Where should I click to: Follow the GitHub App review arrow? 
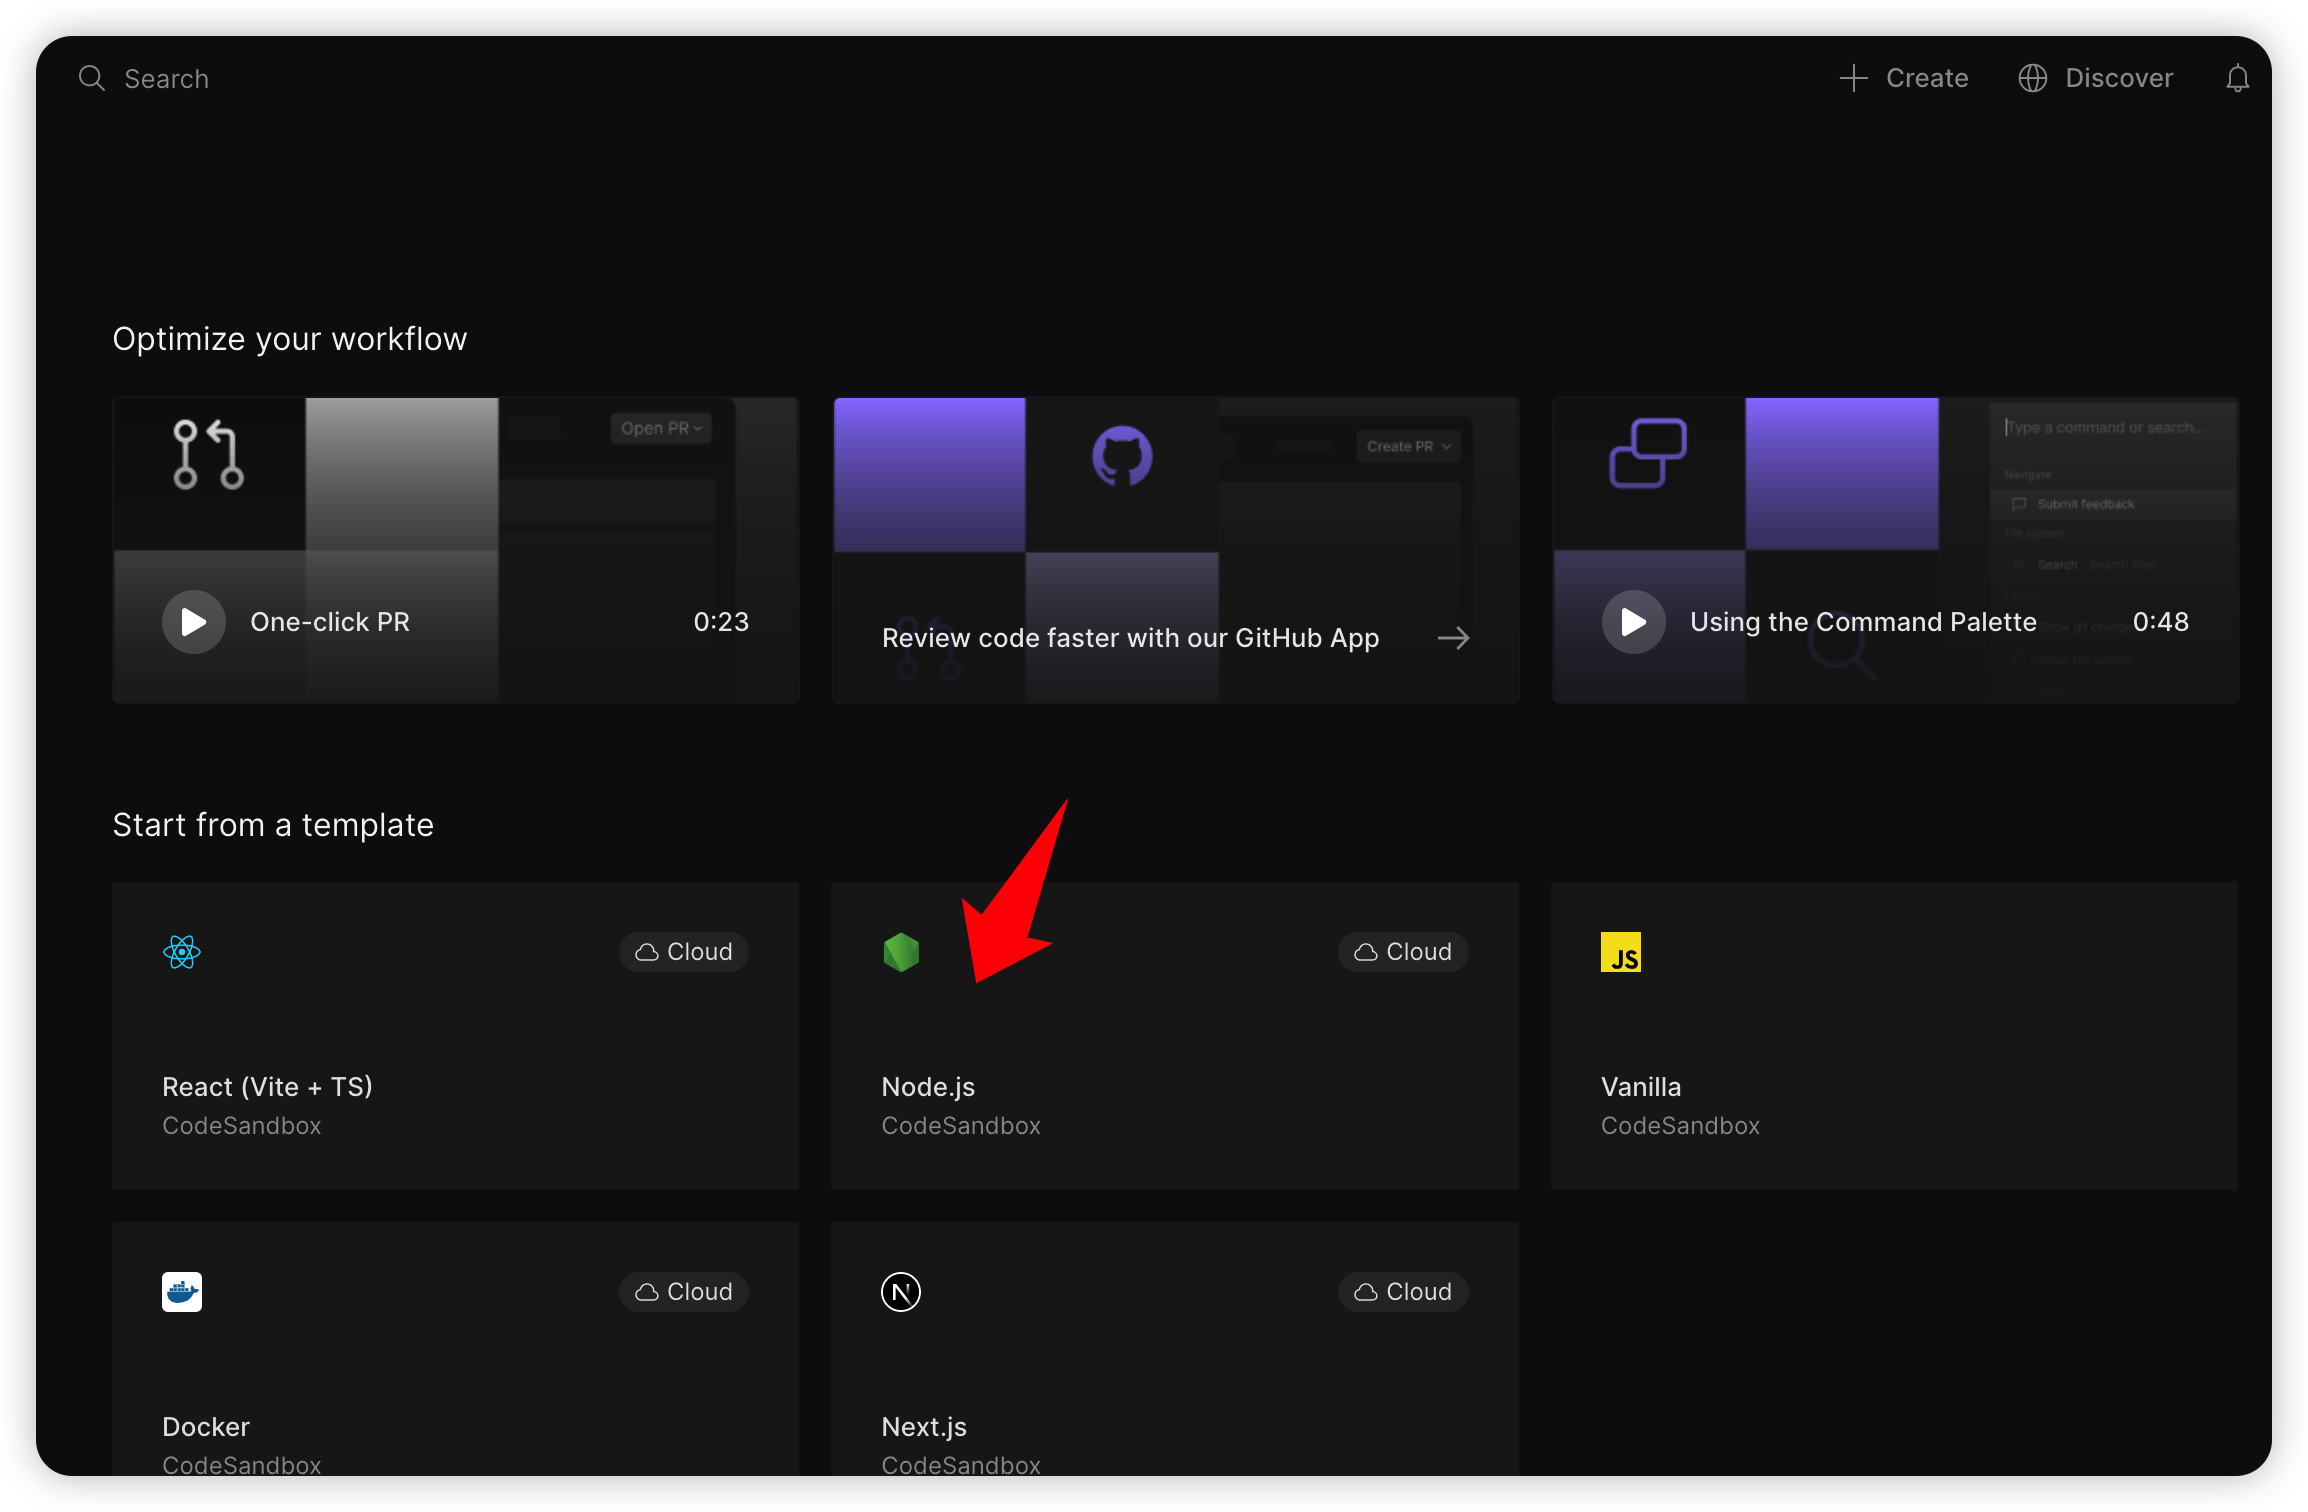coord(1453,638)
